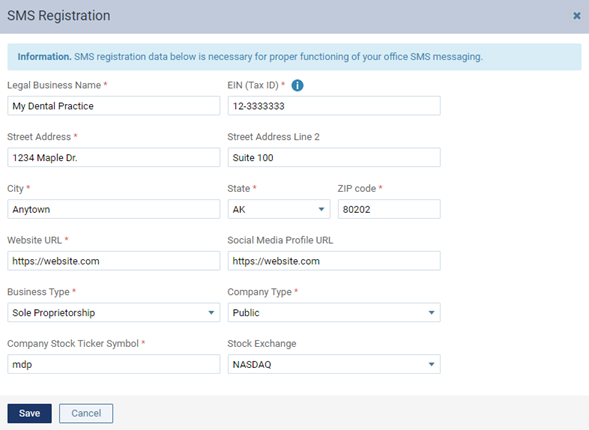Focus the City field
The height and width of the screenshot is (430, 589).
click(113, 209)
